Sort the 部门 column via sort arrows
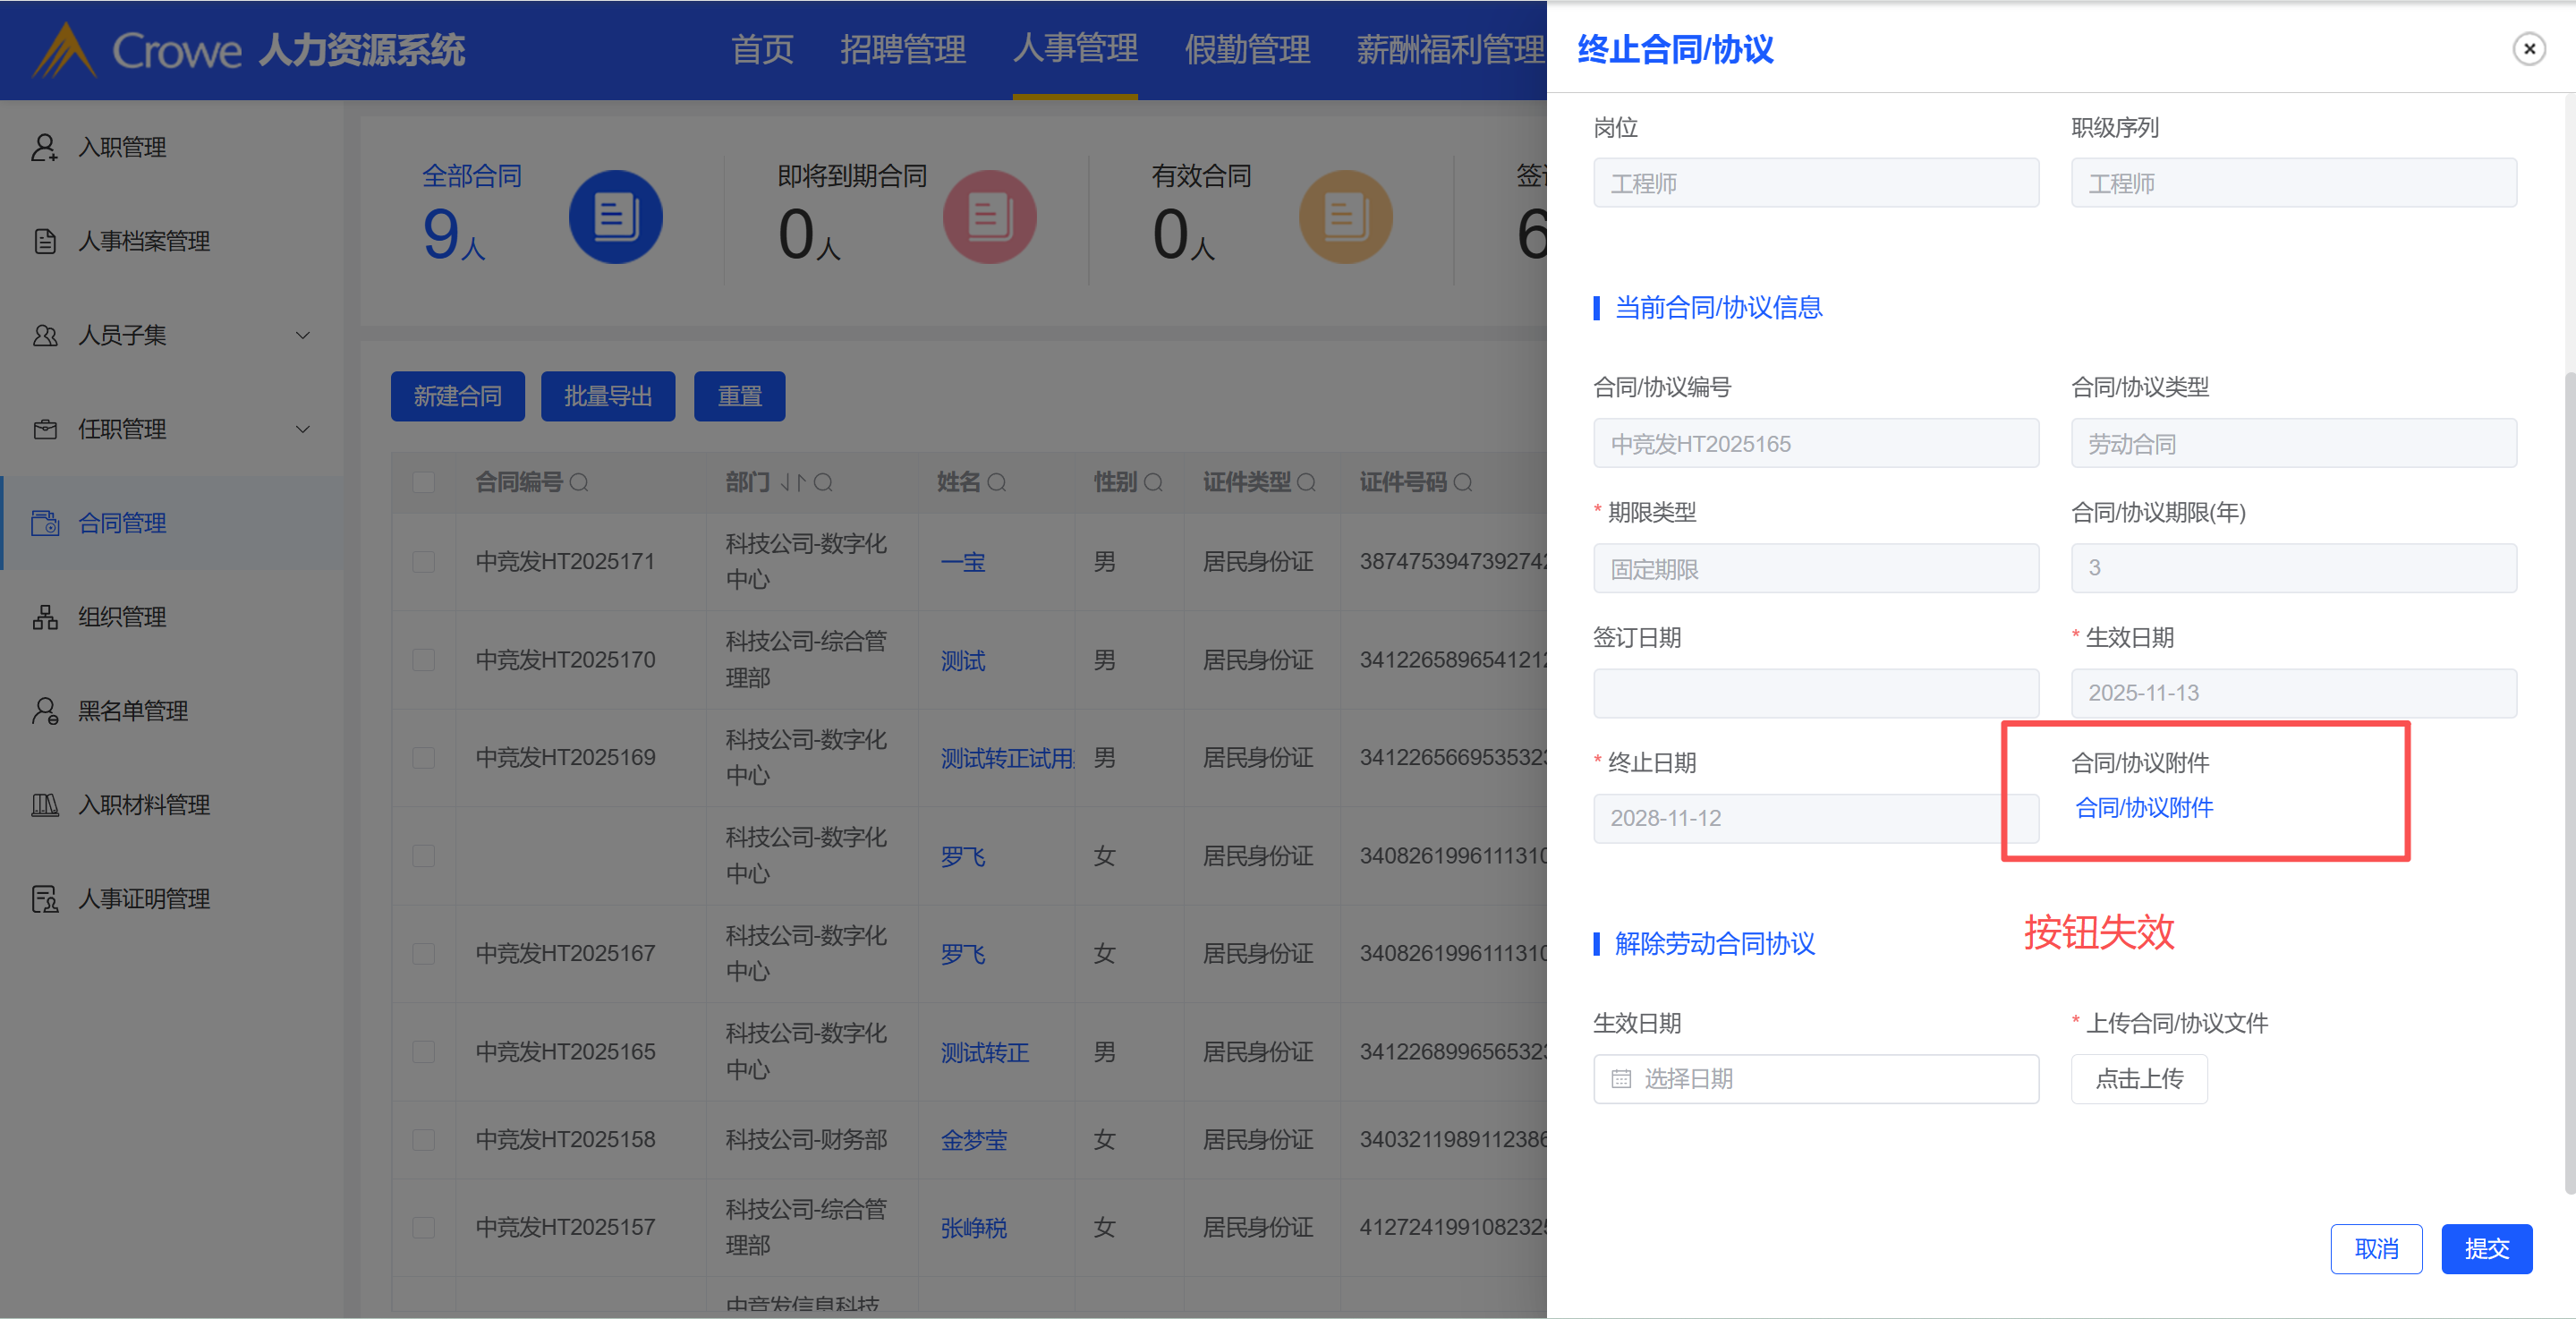2576x1319 pixels. coord(792,483)
